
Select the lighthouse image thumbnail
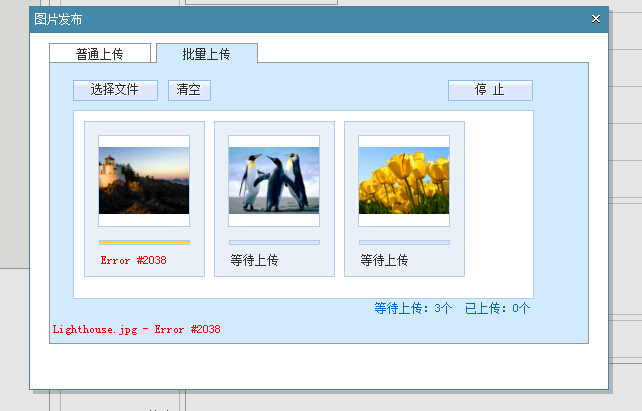tap(144, 181)
